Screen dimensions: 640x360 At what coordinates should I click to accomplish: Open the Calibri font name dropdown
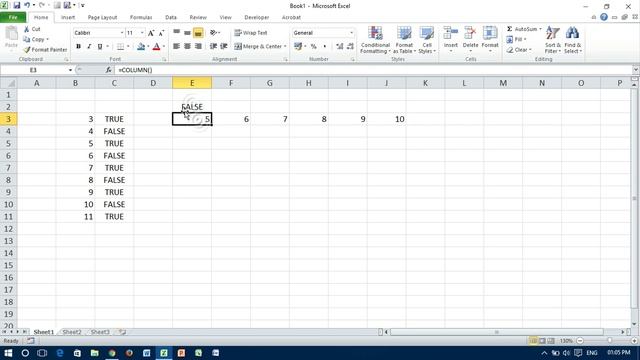[x=122, y=33]
